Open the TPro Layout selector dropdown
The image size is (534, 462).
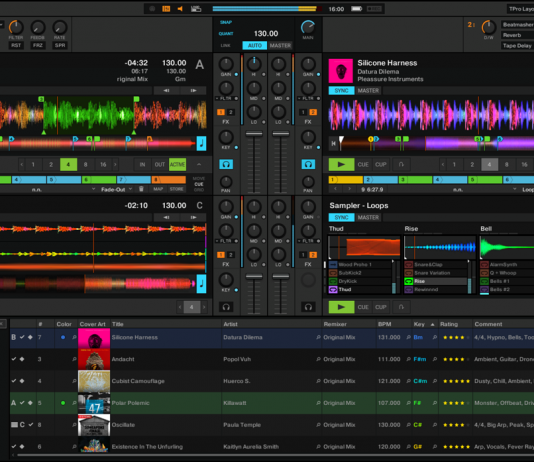pos(520,9)
